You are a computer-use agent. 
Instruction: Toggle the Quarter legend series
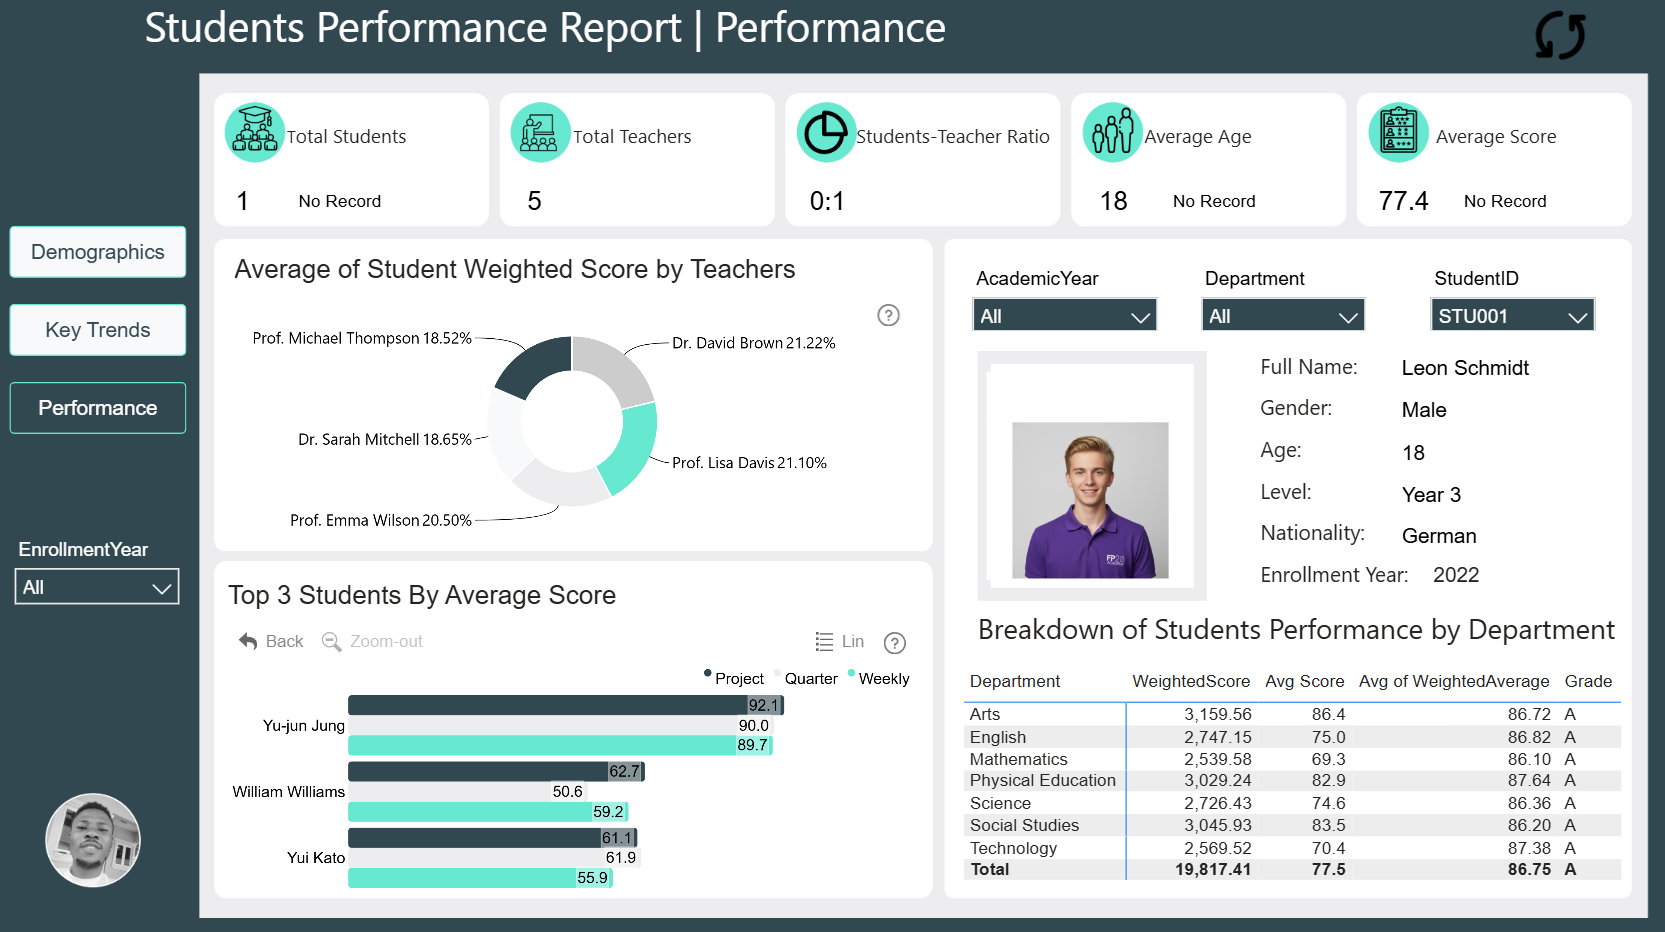(x=806, y=678)
